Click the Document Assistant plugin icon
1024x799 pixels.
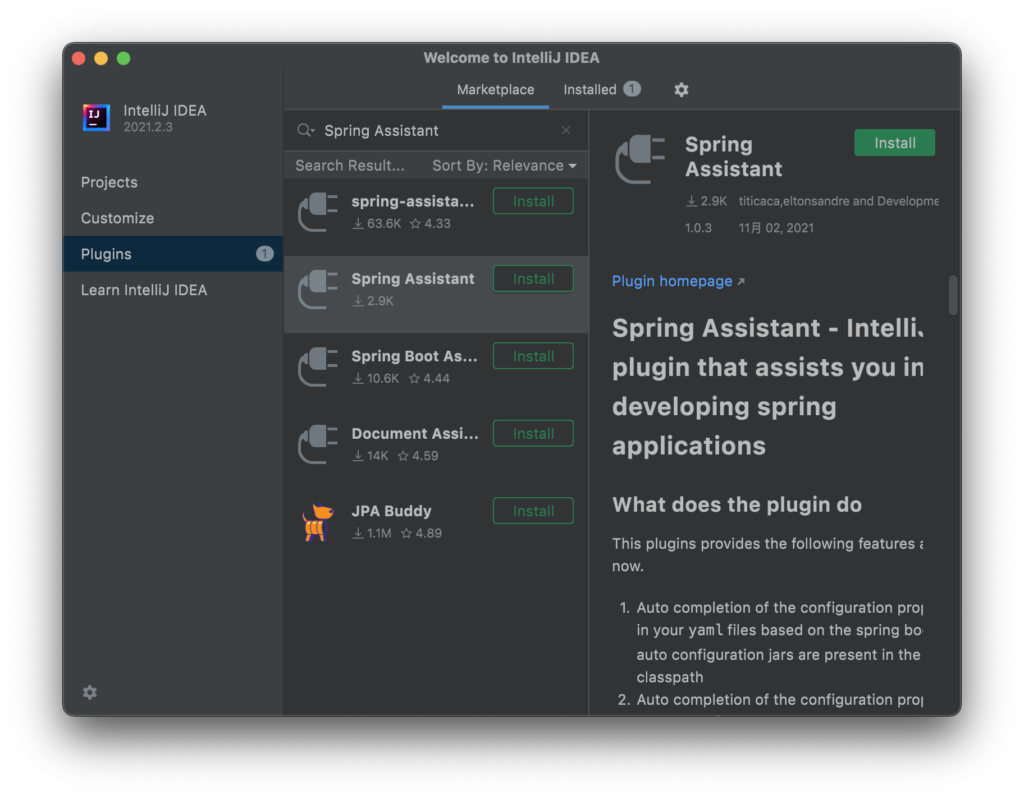pyautogui.click(x=318, y=443)
